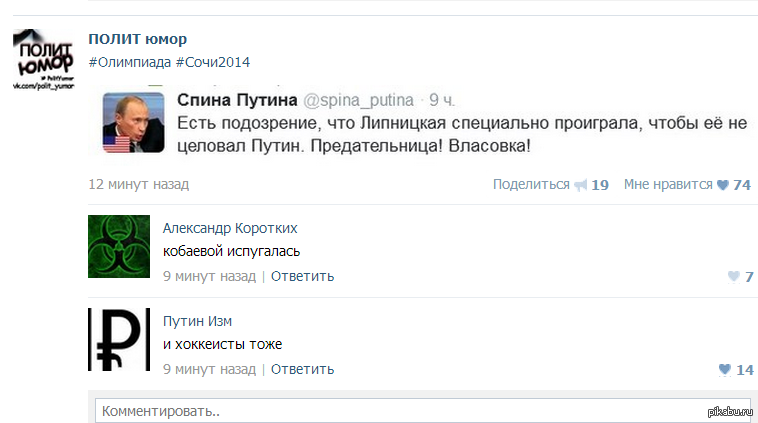Click Путин Изм's ruble avatar
This screenshot has height=423, width=758.
pyautogui.click(x=118, y=340)
